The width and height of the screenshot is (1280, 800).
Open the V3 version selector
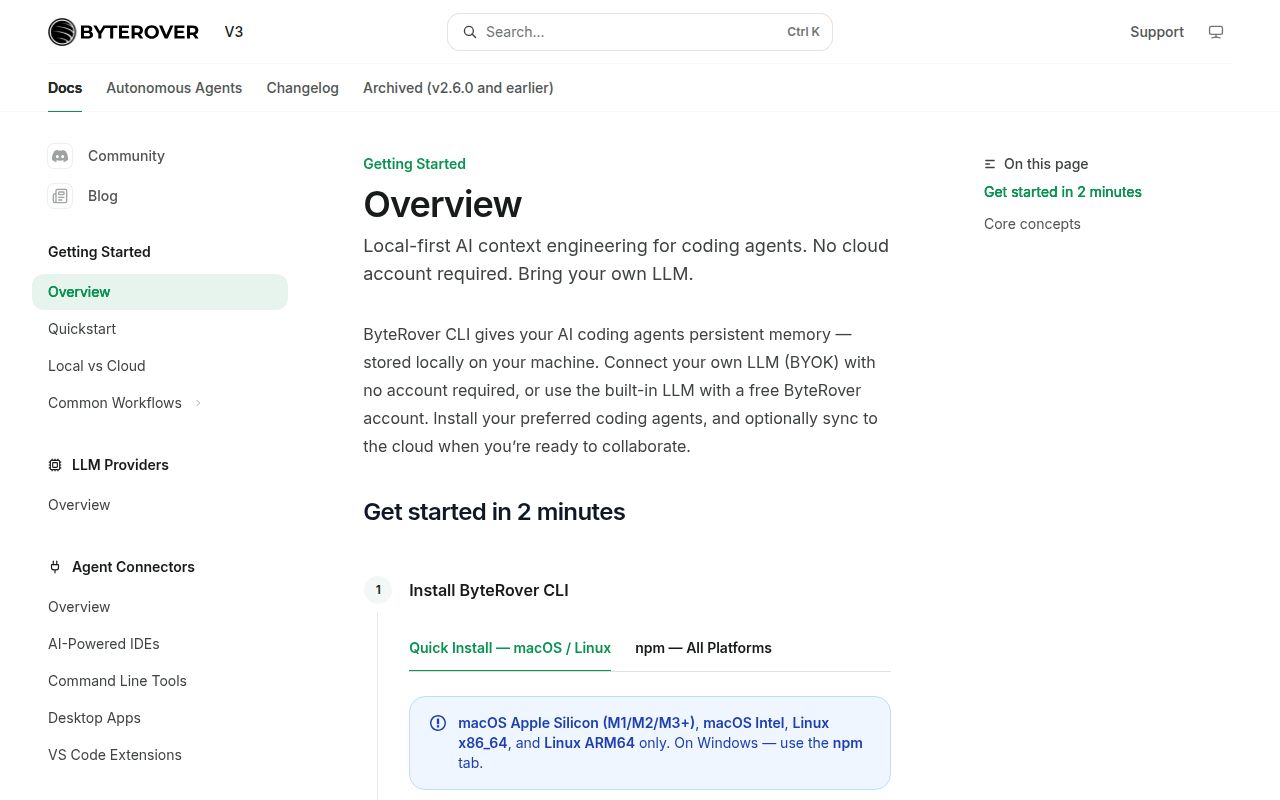[x=234, y=32]
